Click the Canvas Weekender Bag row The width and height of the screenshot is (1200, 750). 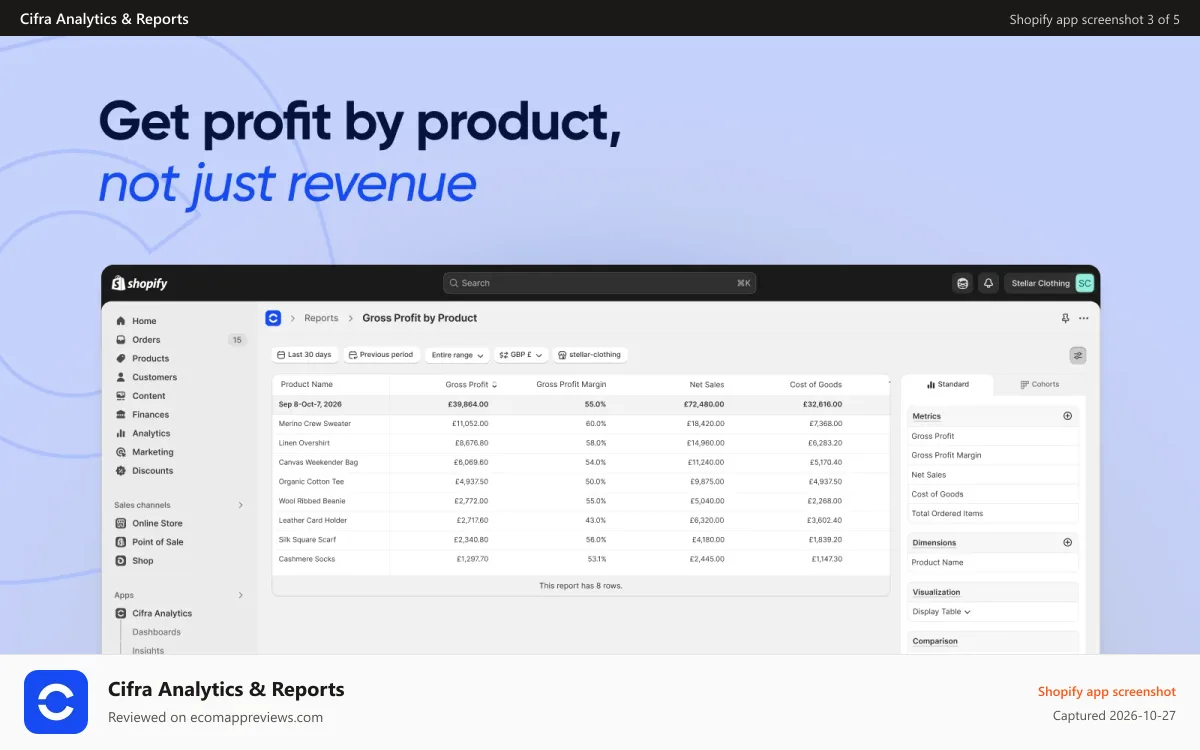(580, 462)
